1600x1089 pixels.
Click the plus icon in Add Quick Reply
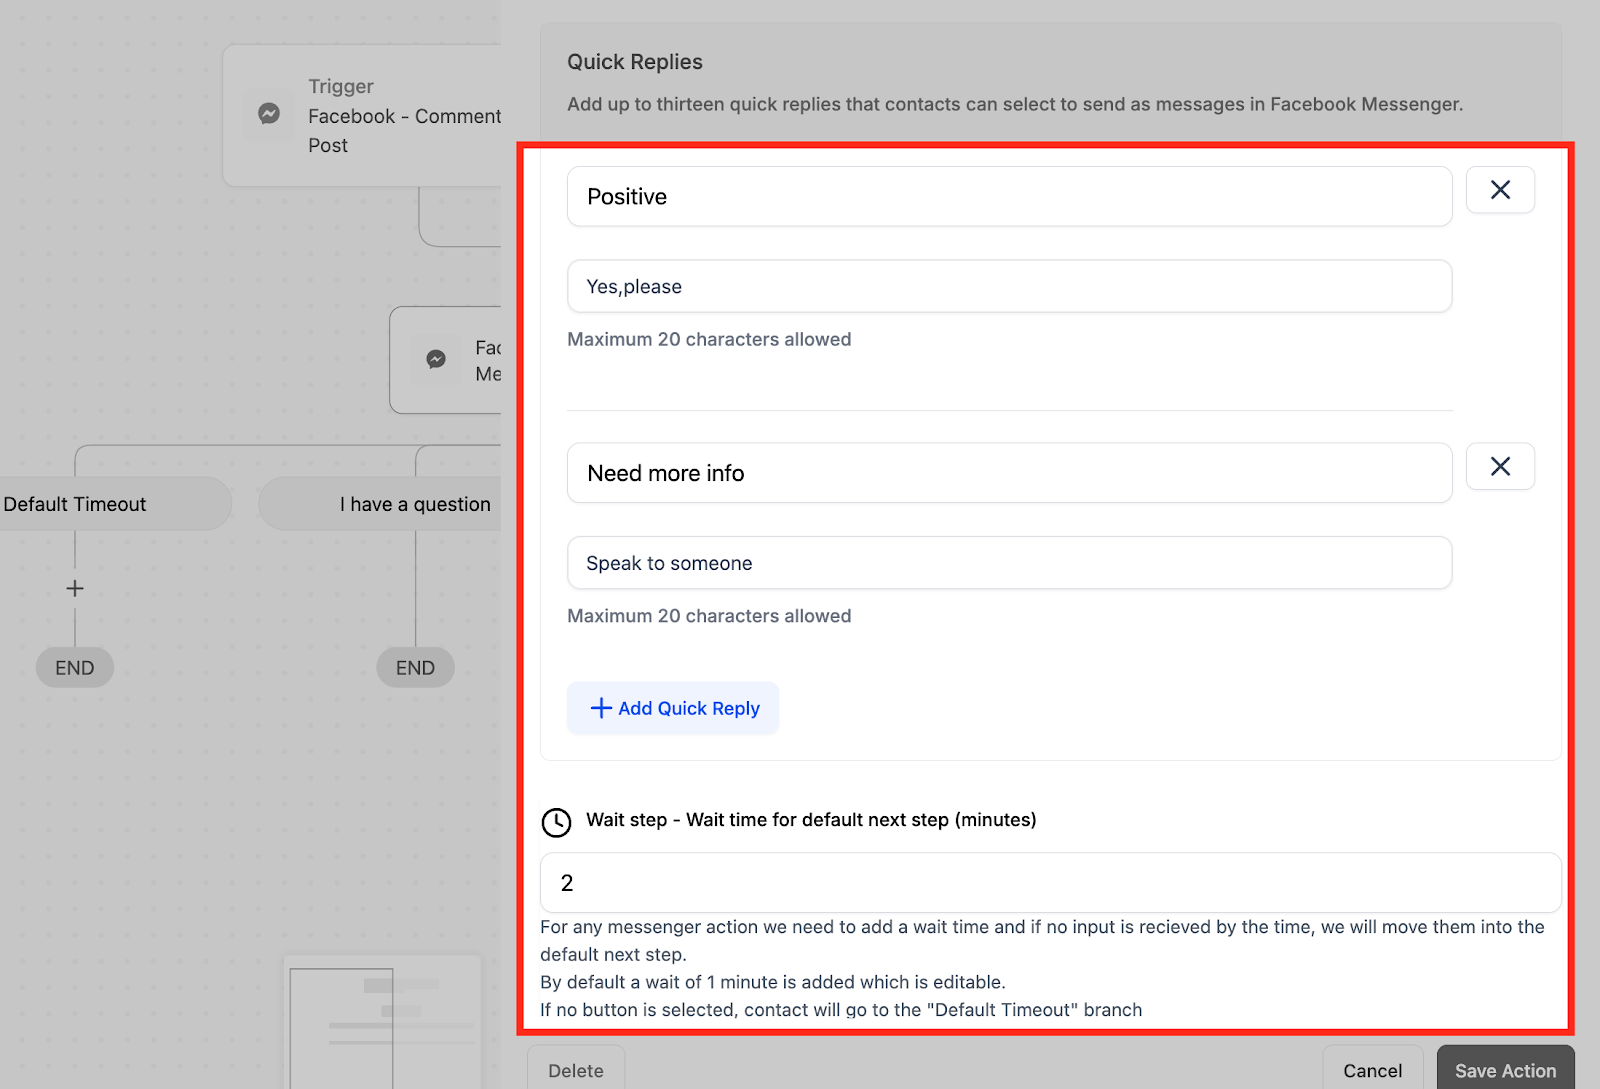click(601, 708)
